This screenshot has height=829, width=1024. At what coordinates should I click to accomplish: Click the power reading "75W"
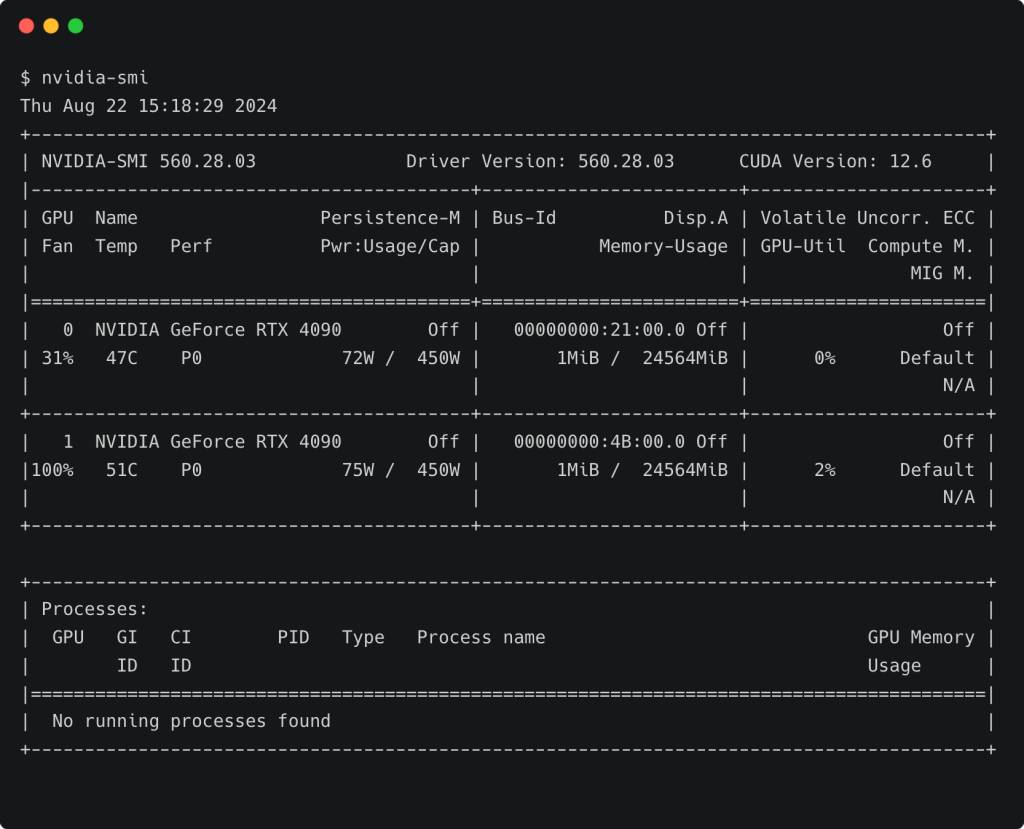tap(358, 470)
